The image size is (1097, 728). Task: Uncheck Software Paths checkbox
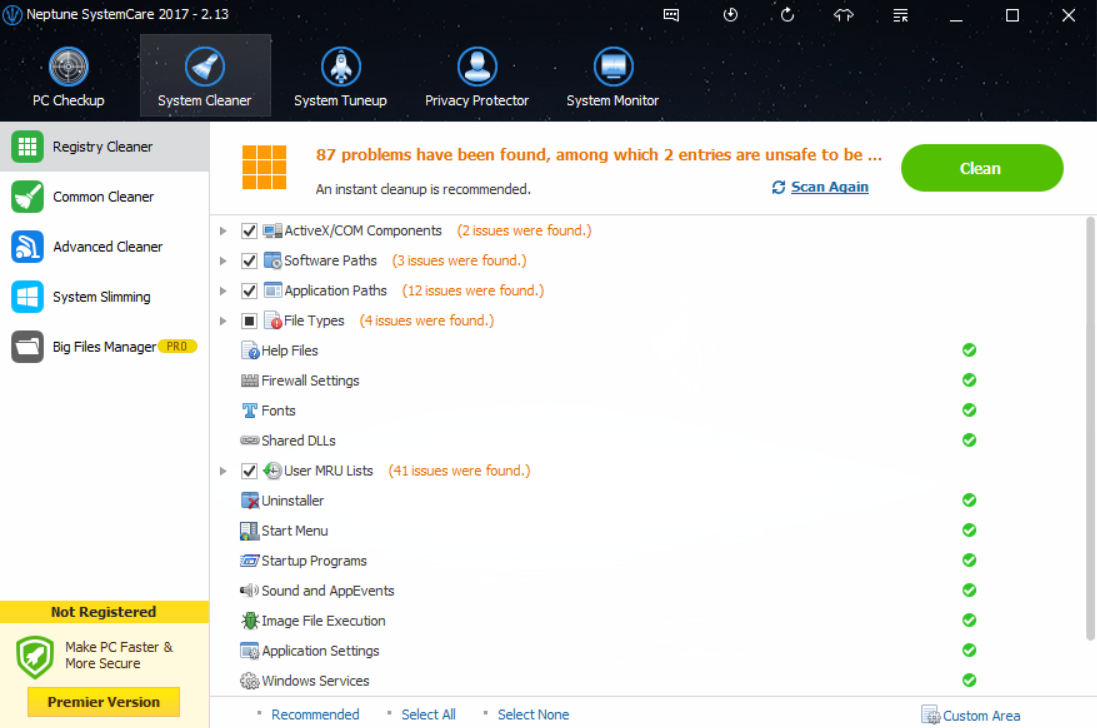[x=249, y=260]
